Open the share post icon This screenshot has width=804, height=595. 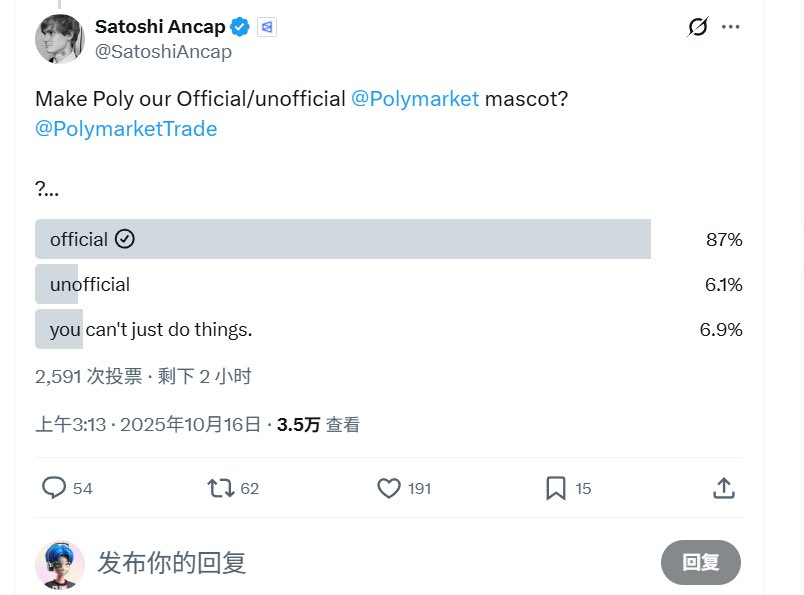point(724,488)
